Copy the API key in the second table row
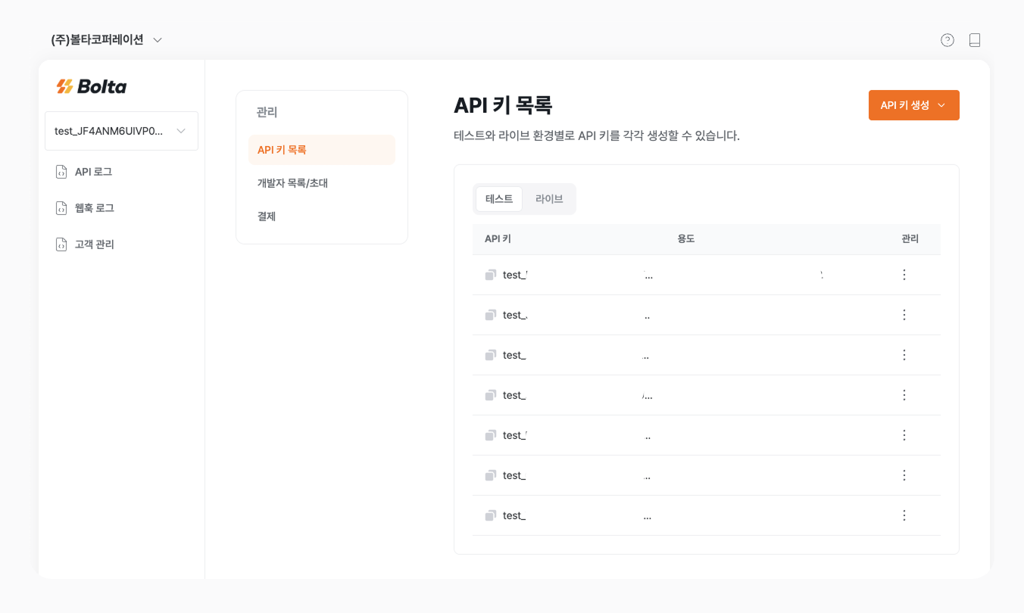Screen dimensions: 1024x613 tap(490, 315)
